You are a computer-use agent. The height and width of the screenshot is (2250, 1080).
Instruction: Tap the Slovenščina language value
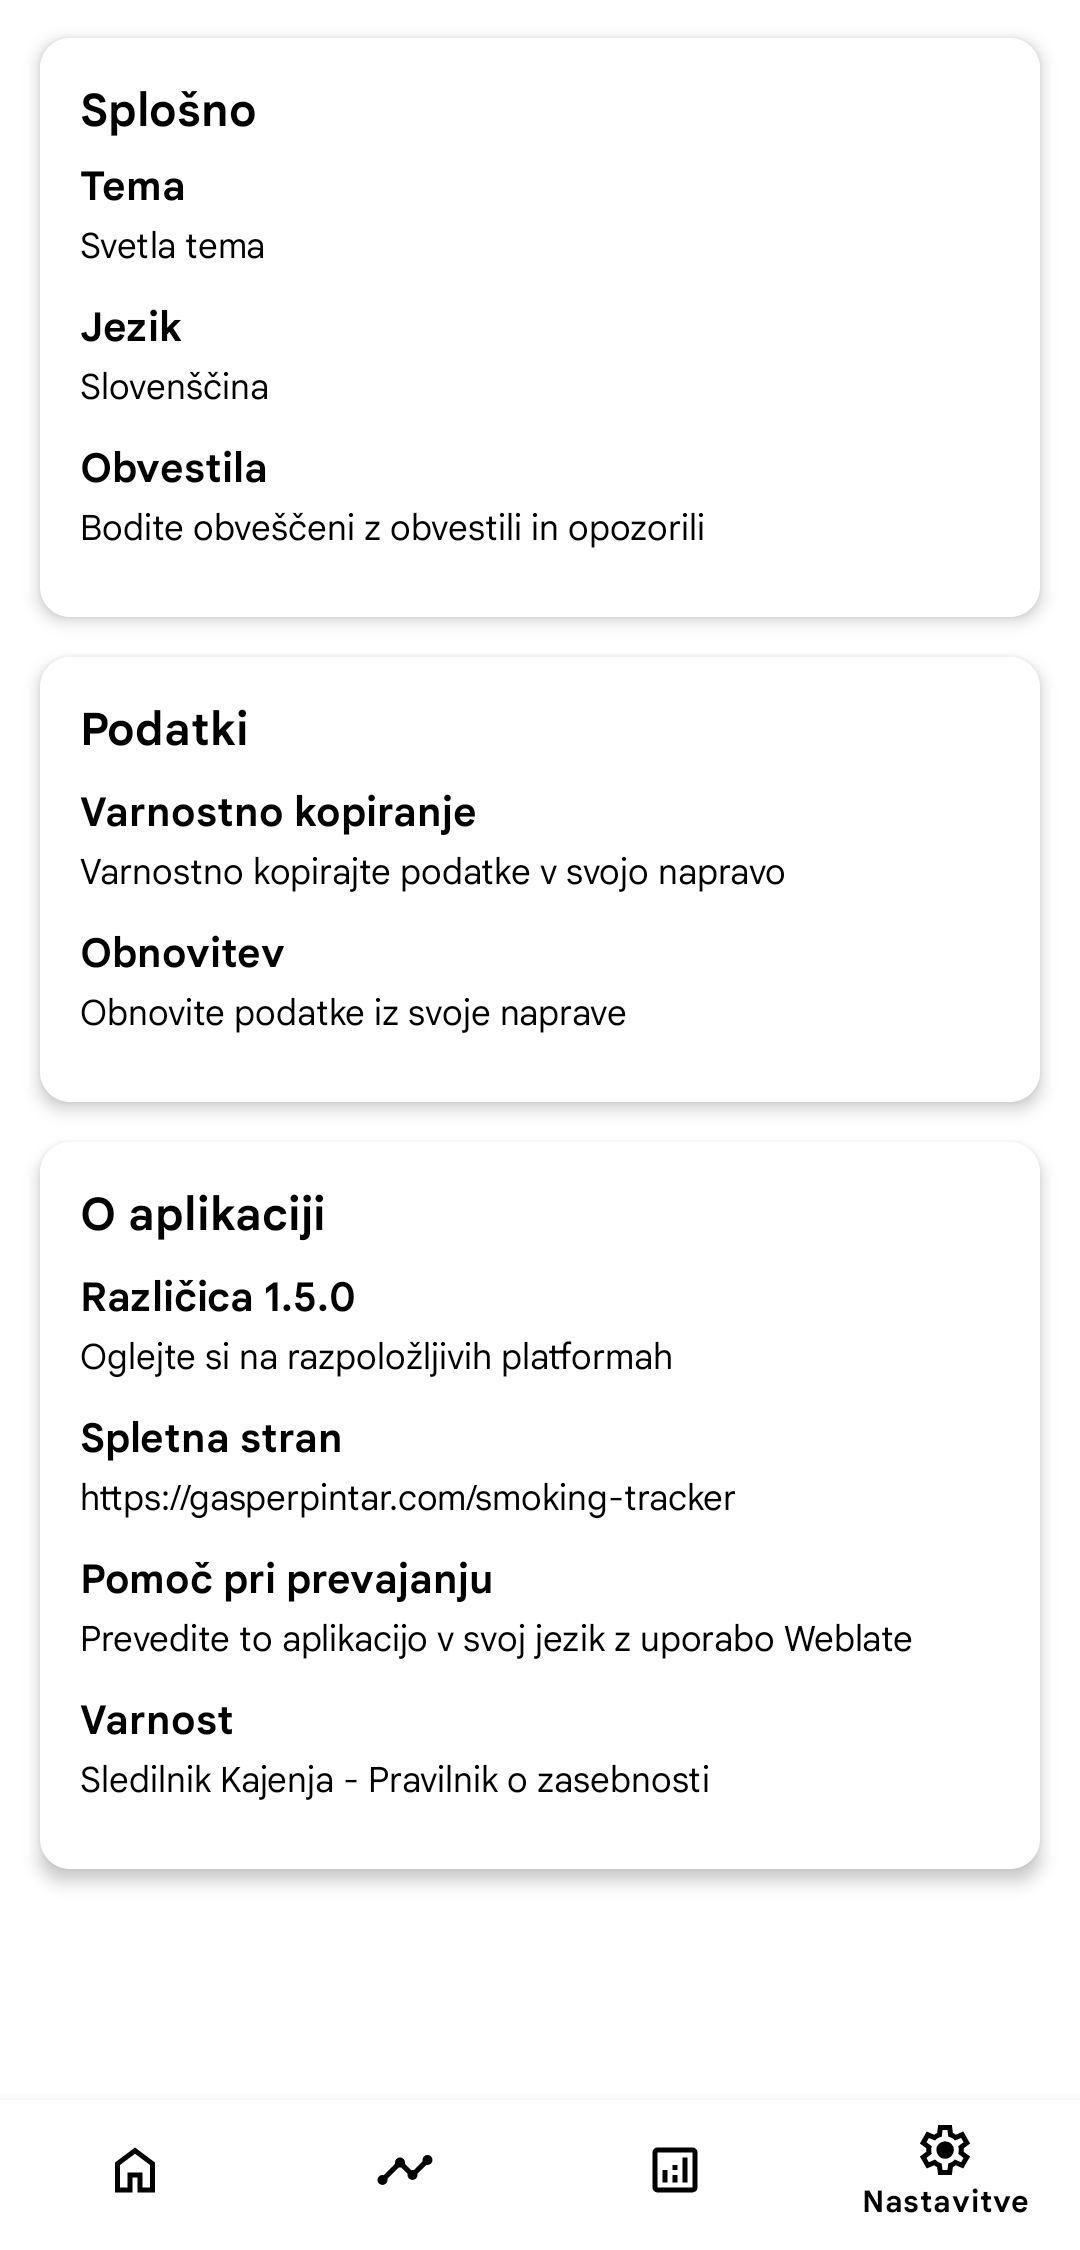pyautogui.click(x=174, y=387)
